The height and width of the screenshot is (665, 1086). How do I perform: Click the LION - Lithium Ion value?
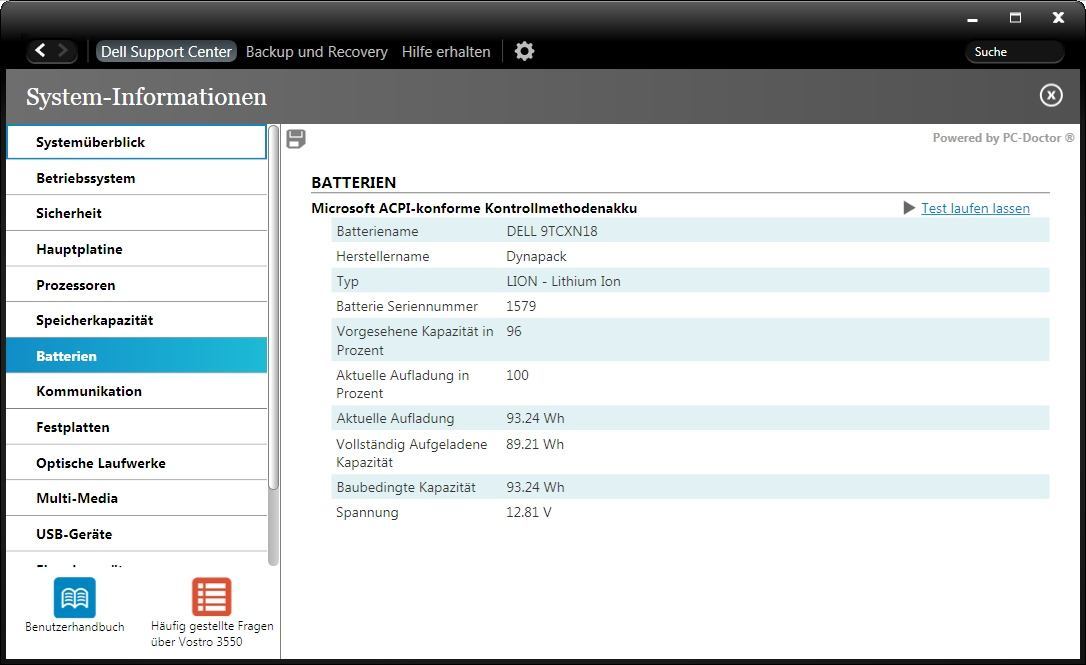(x=563, y=281)
